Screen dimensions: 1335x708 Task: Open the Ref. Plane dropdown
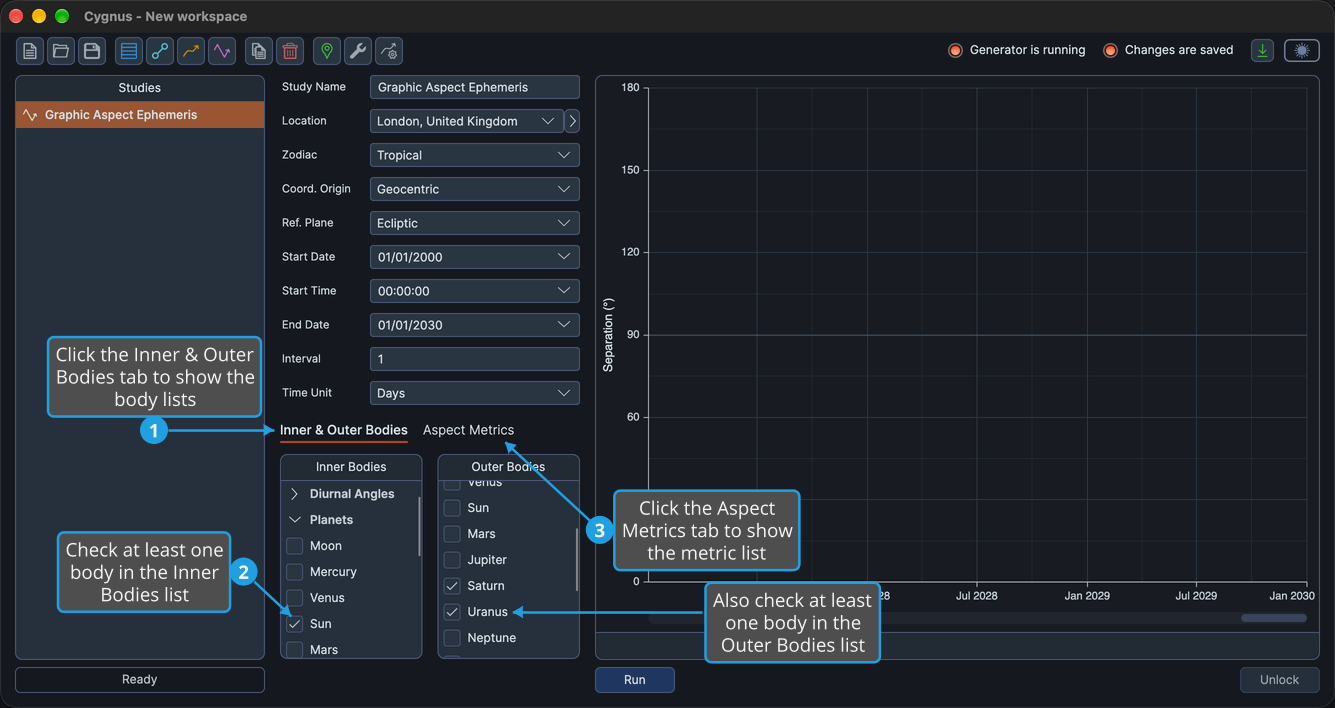click(475, 223)
